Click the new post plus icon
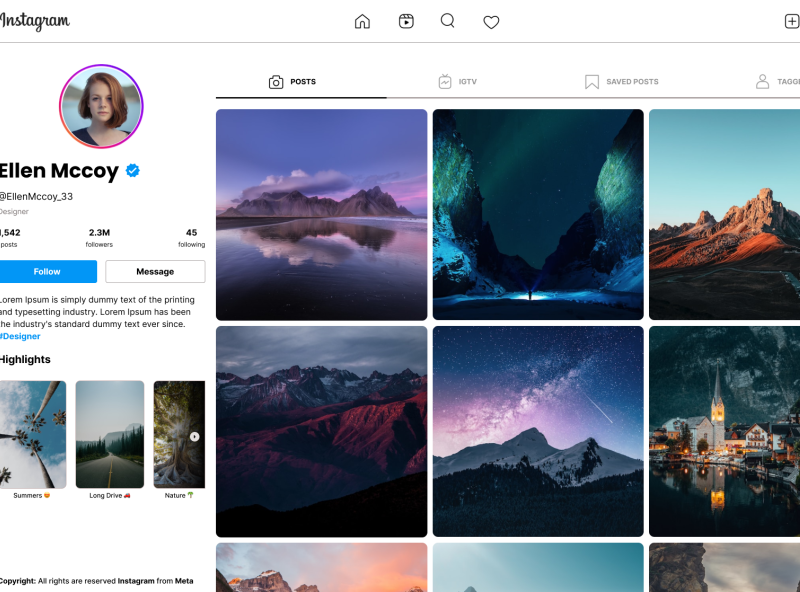800x592 pixels. click(x=792, y=21)
